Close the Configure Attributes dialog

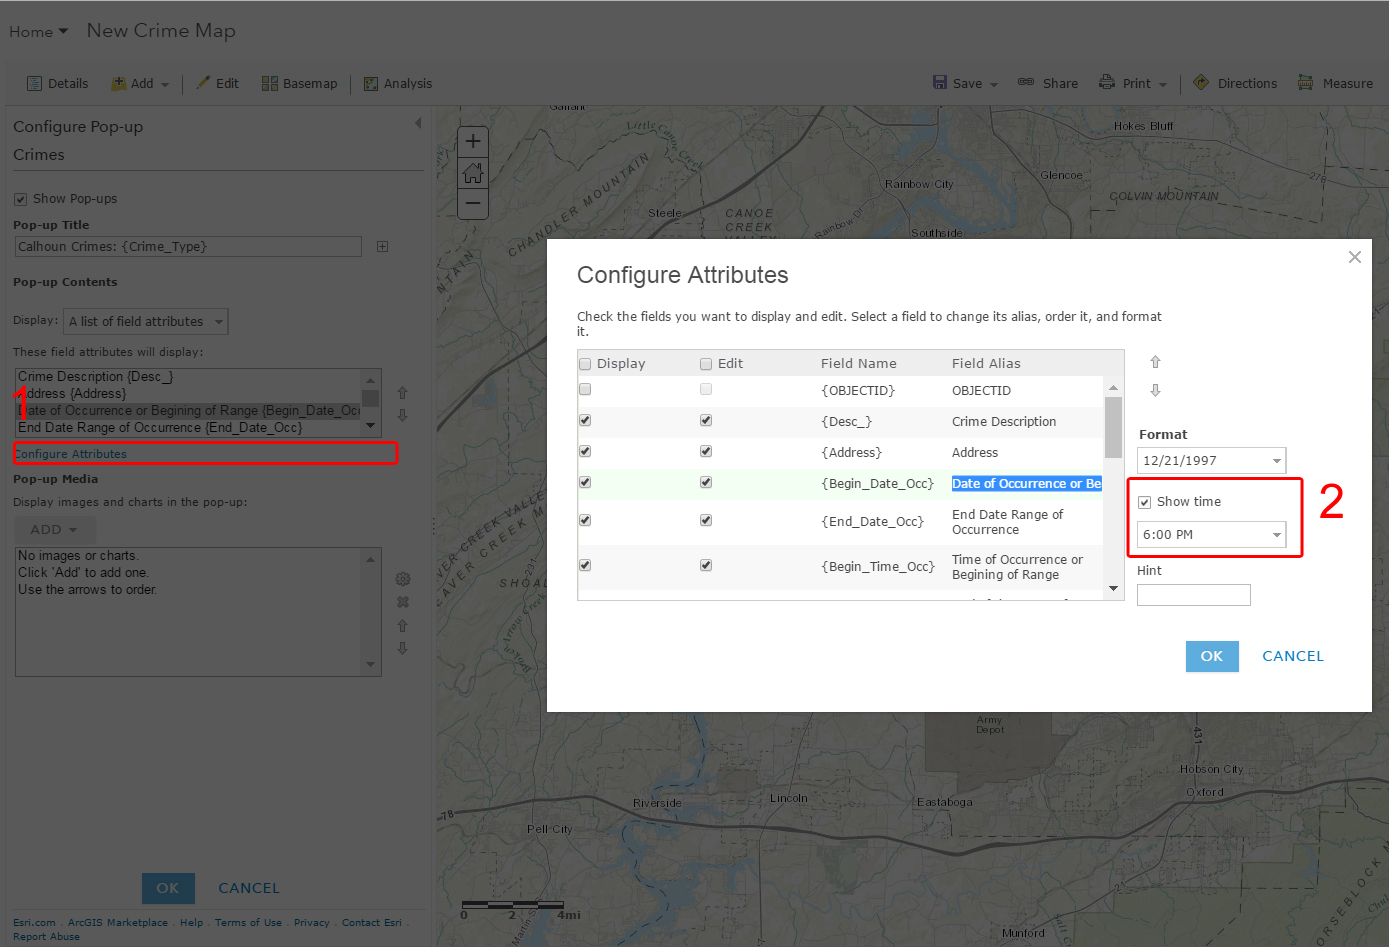[x=1354, y=257]
